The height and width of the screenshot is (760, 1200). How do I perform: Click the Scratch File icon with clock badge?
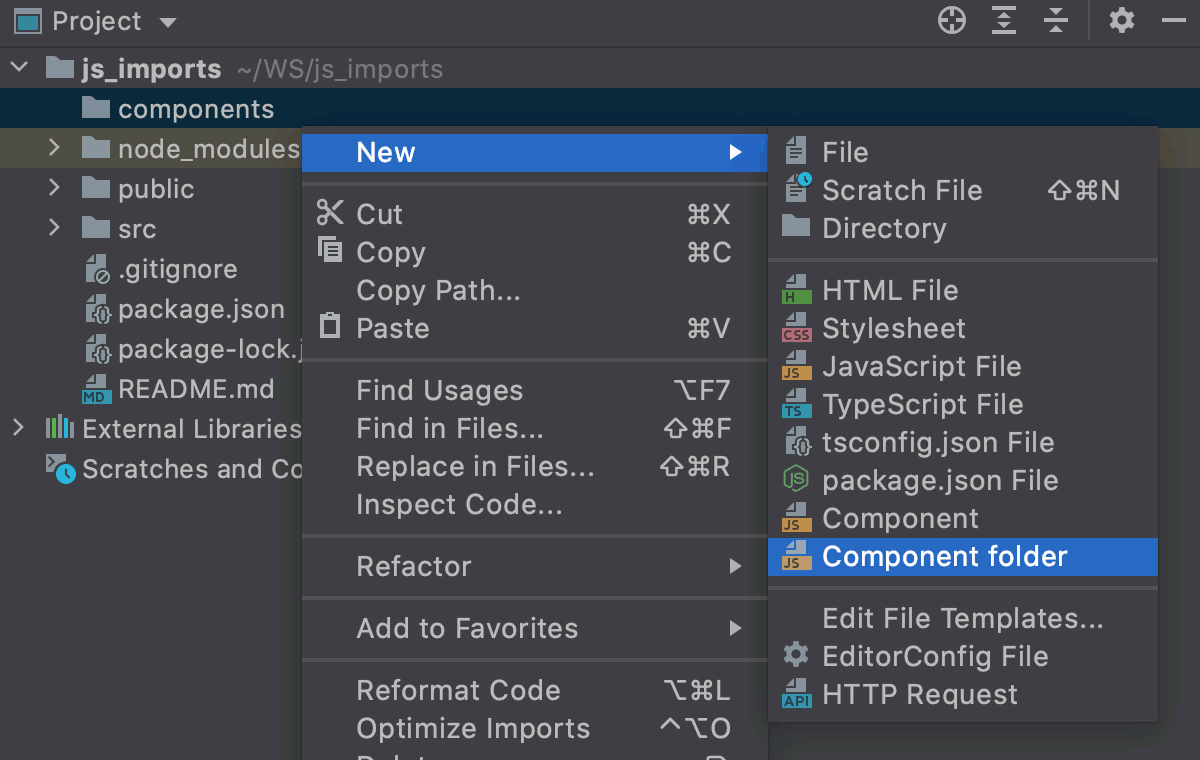[797, 190]
